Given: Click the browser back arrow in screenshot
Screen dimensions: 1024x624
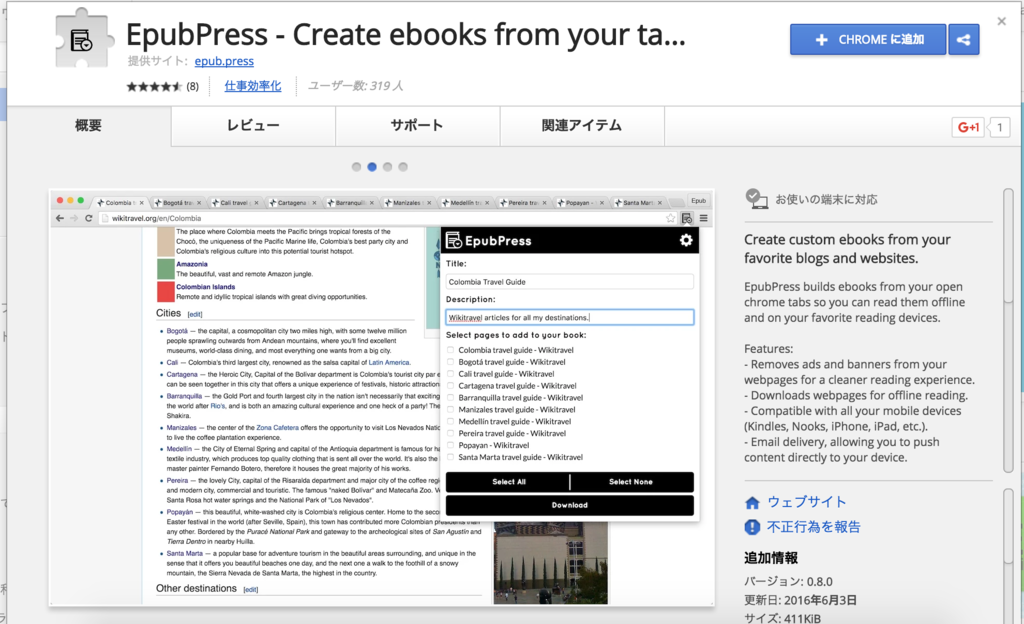Looking at the screenshot, I should tap(60, 218).
